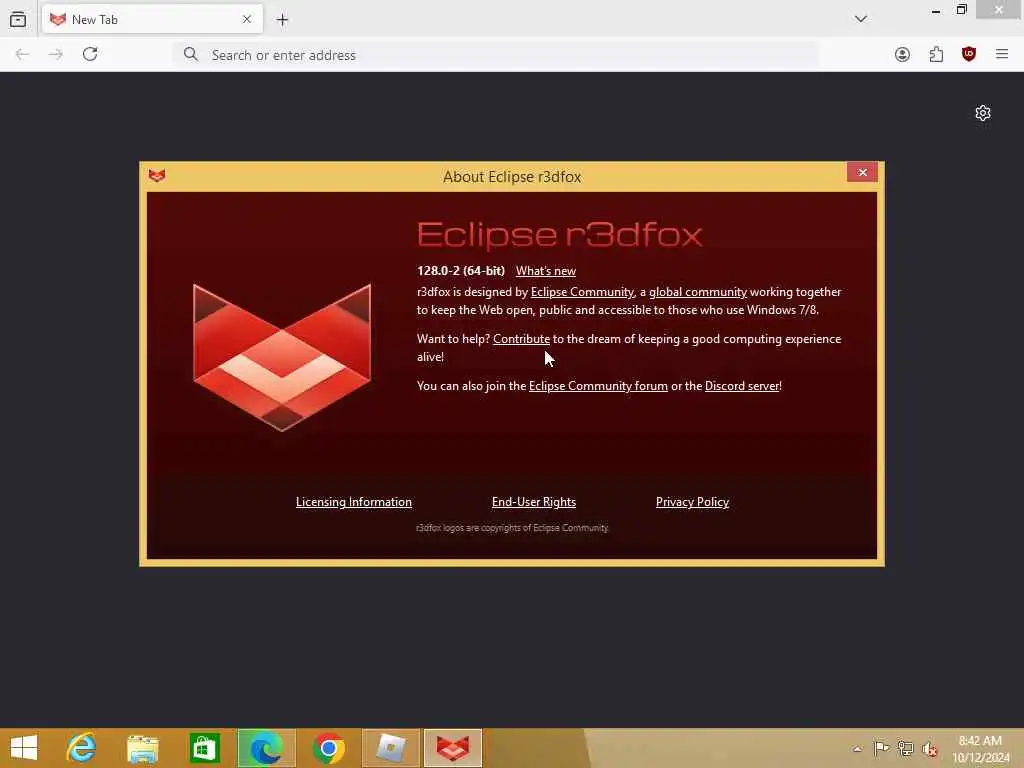Open the uBlock Origin shield icon
The width and height of the screenshot is (1024, 768).
pyautogui.click(x=969, y=54)
